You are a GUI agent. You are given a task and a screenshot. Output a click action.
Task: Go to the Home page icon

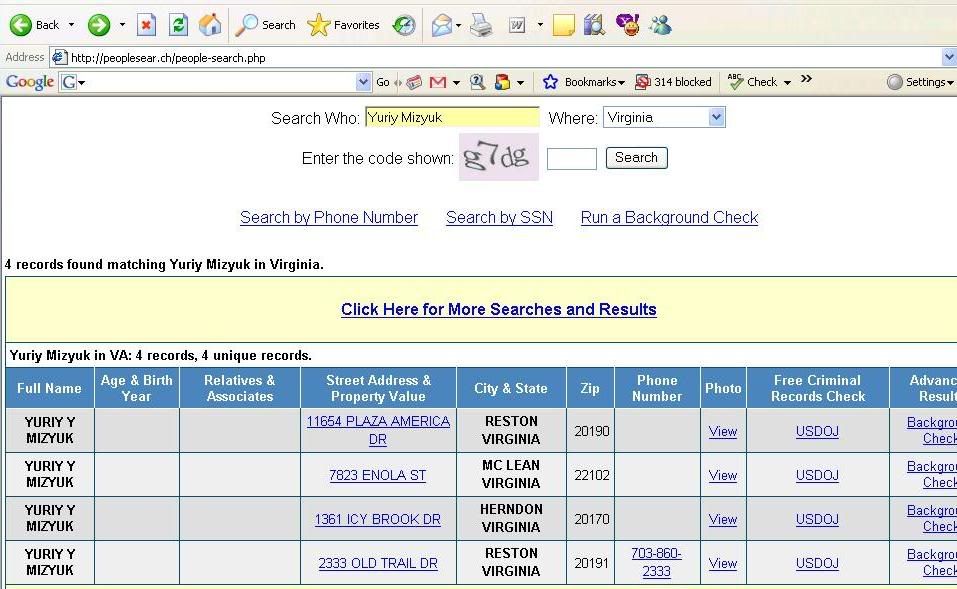pos(210,25)
